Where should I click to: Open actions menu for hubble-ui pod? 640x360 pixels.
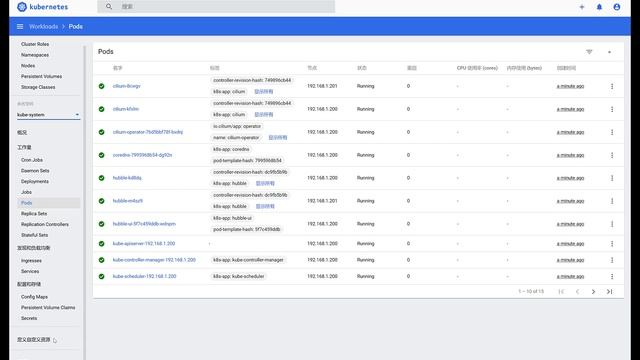click(612, 224)
